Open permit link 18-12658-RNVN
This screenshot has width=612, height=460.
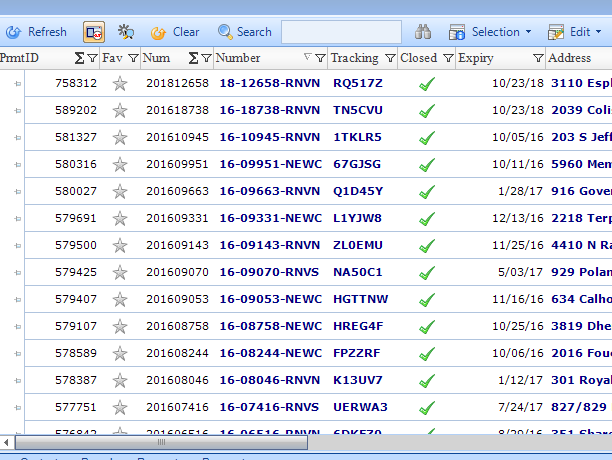point(270,83)
